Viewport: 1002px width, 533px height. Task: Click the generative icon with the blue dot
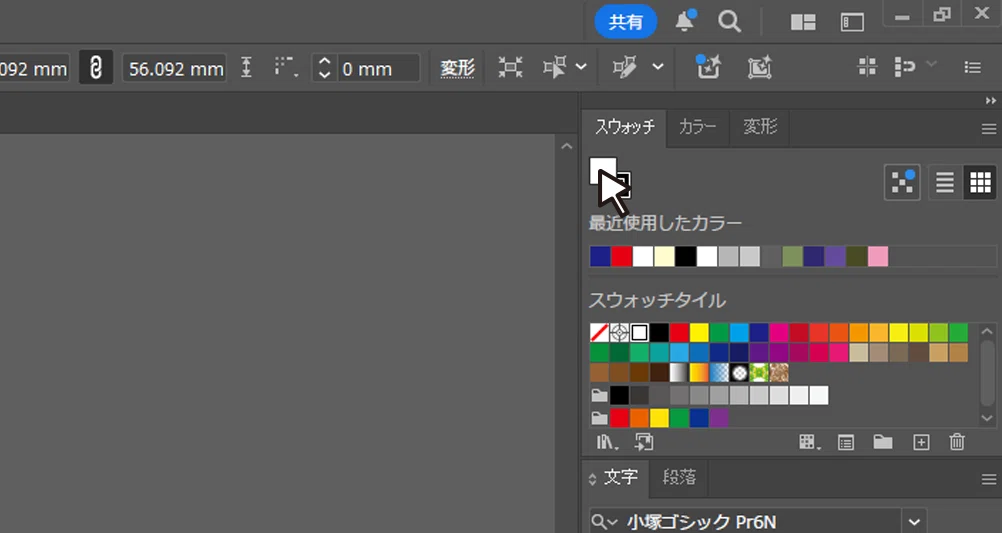[708, 66]
